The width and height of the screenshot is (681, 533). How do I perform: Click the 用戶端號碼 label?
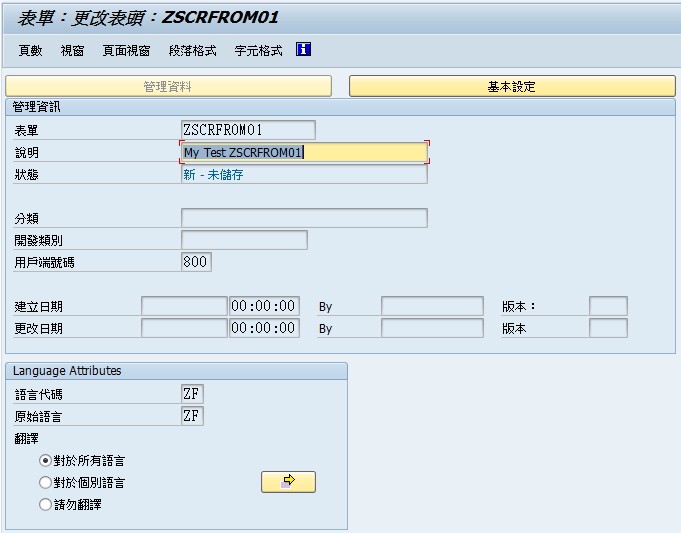(x=44, y=262)
